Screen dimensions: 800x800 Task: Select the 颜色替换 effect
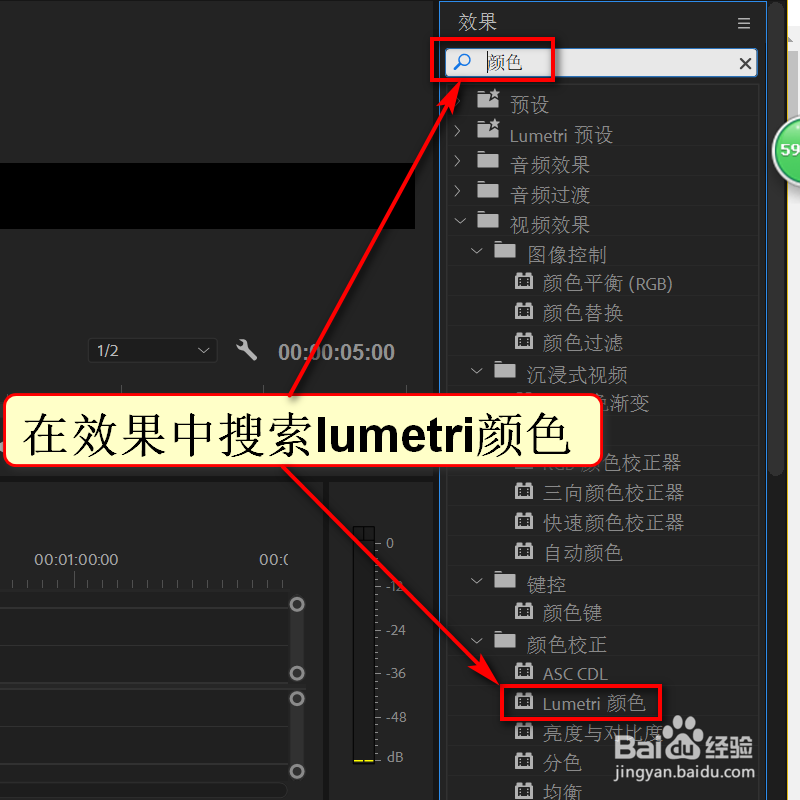click(x=582, y=313)
